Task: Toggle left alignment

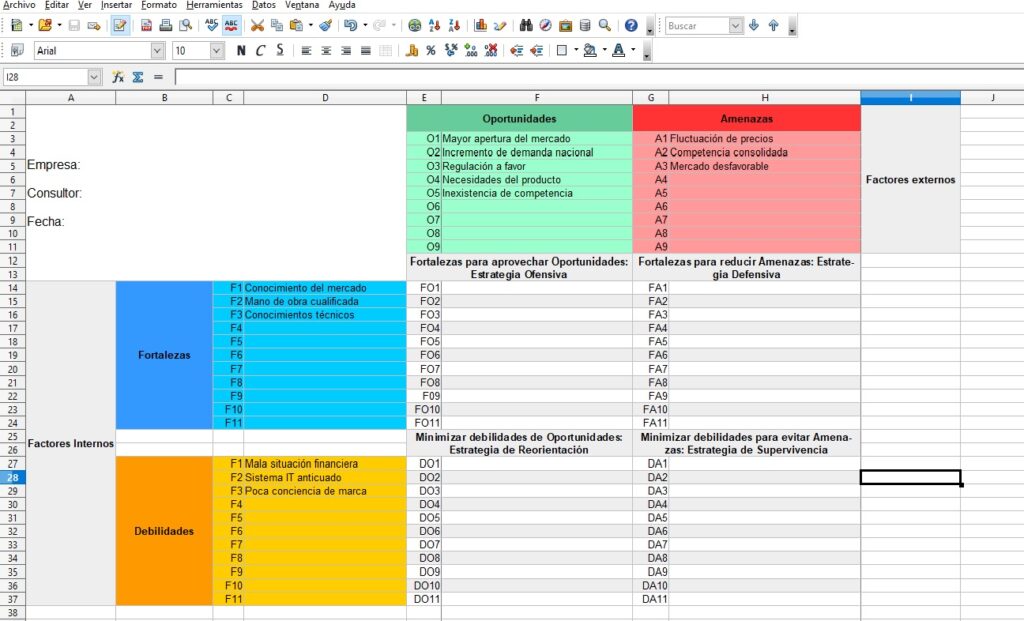Action: (306, 50)
